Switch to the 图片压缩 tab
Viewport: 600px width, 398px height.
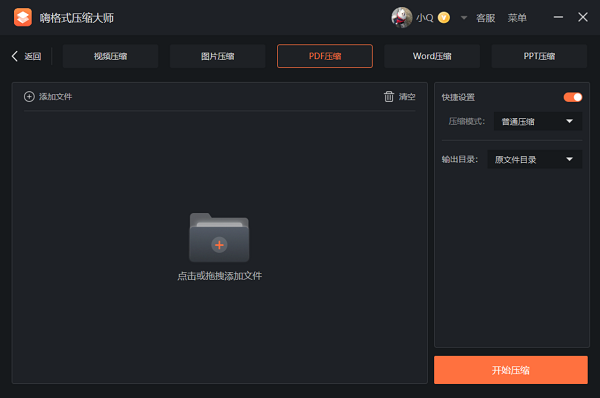coord(218,56)
